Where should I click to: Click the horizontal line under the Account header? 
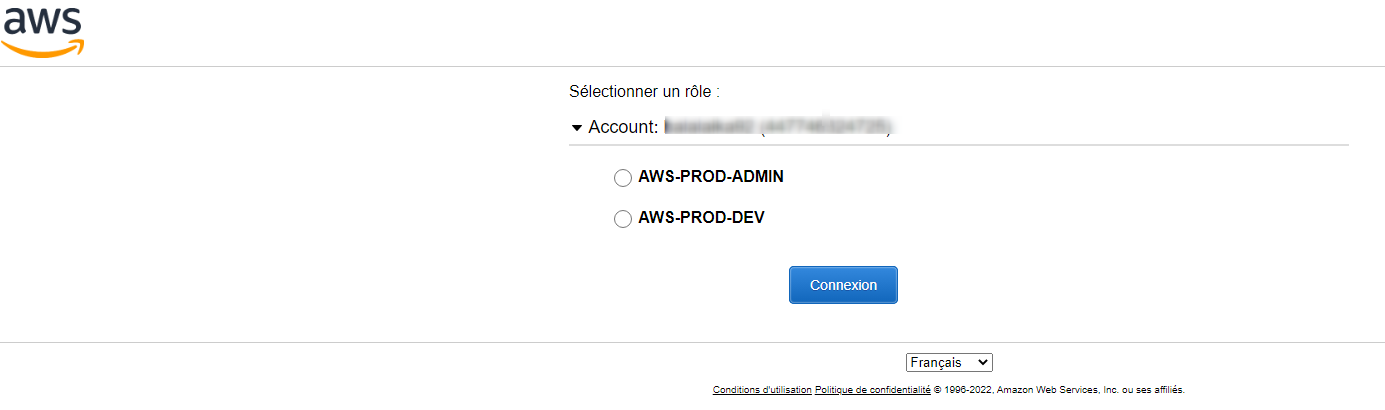click(959, 145)
